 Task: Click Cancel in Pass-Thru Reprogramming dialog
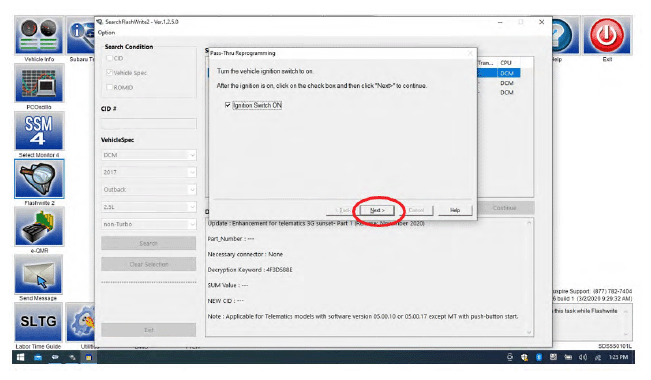(416, 210)
